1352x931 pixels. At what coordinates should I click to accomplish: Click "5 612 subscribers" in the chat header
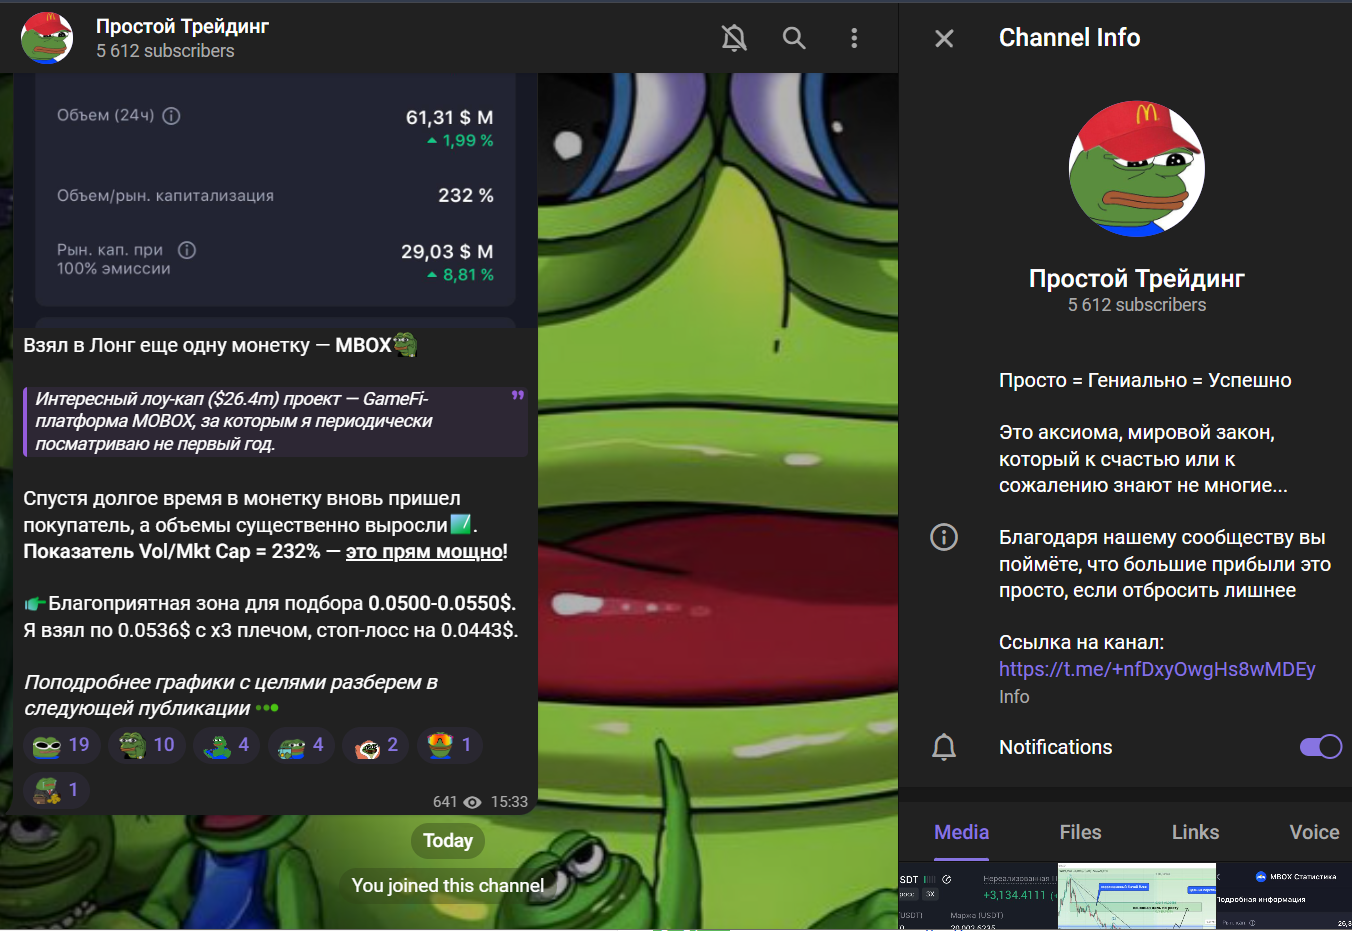tap(165, 51)
